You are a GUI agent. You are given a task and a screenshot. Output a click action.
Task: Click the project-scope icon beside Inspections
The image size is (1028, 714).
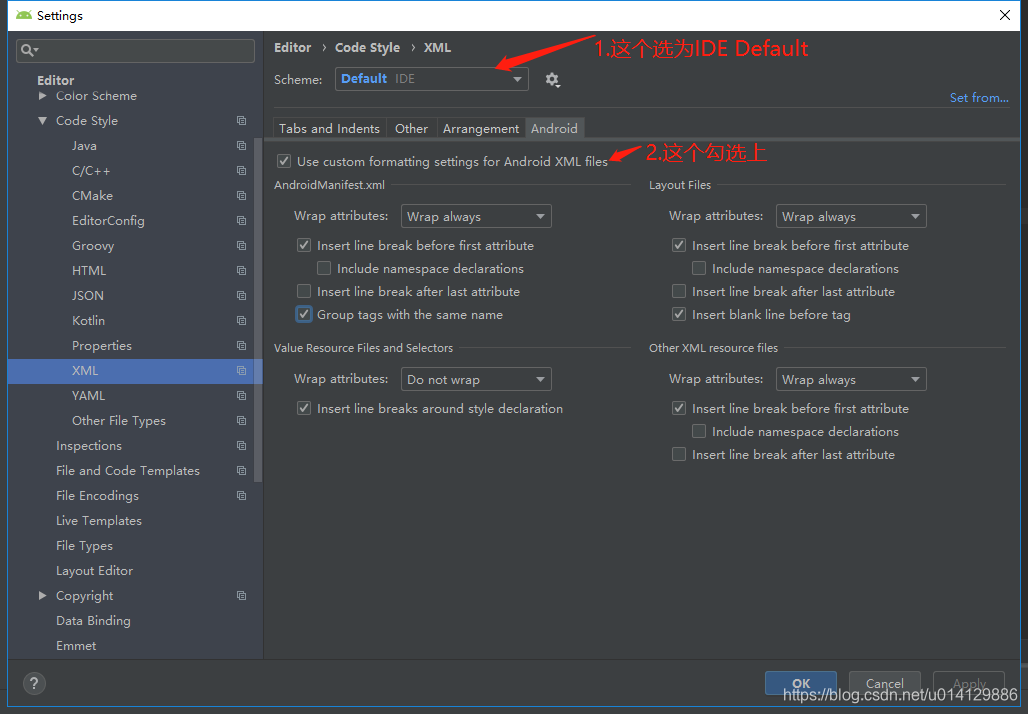click(241, 445)
